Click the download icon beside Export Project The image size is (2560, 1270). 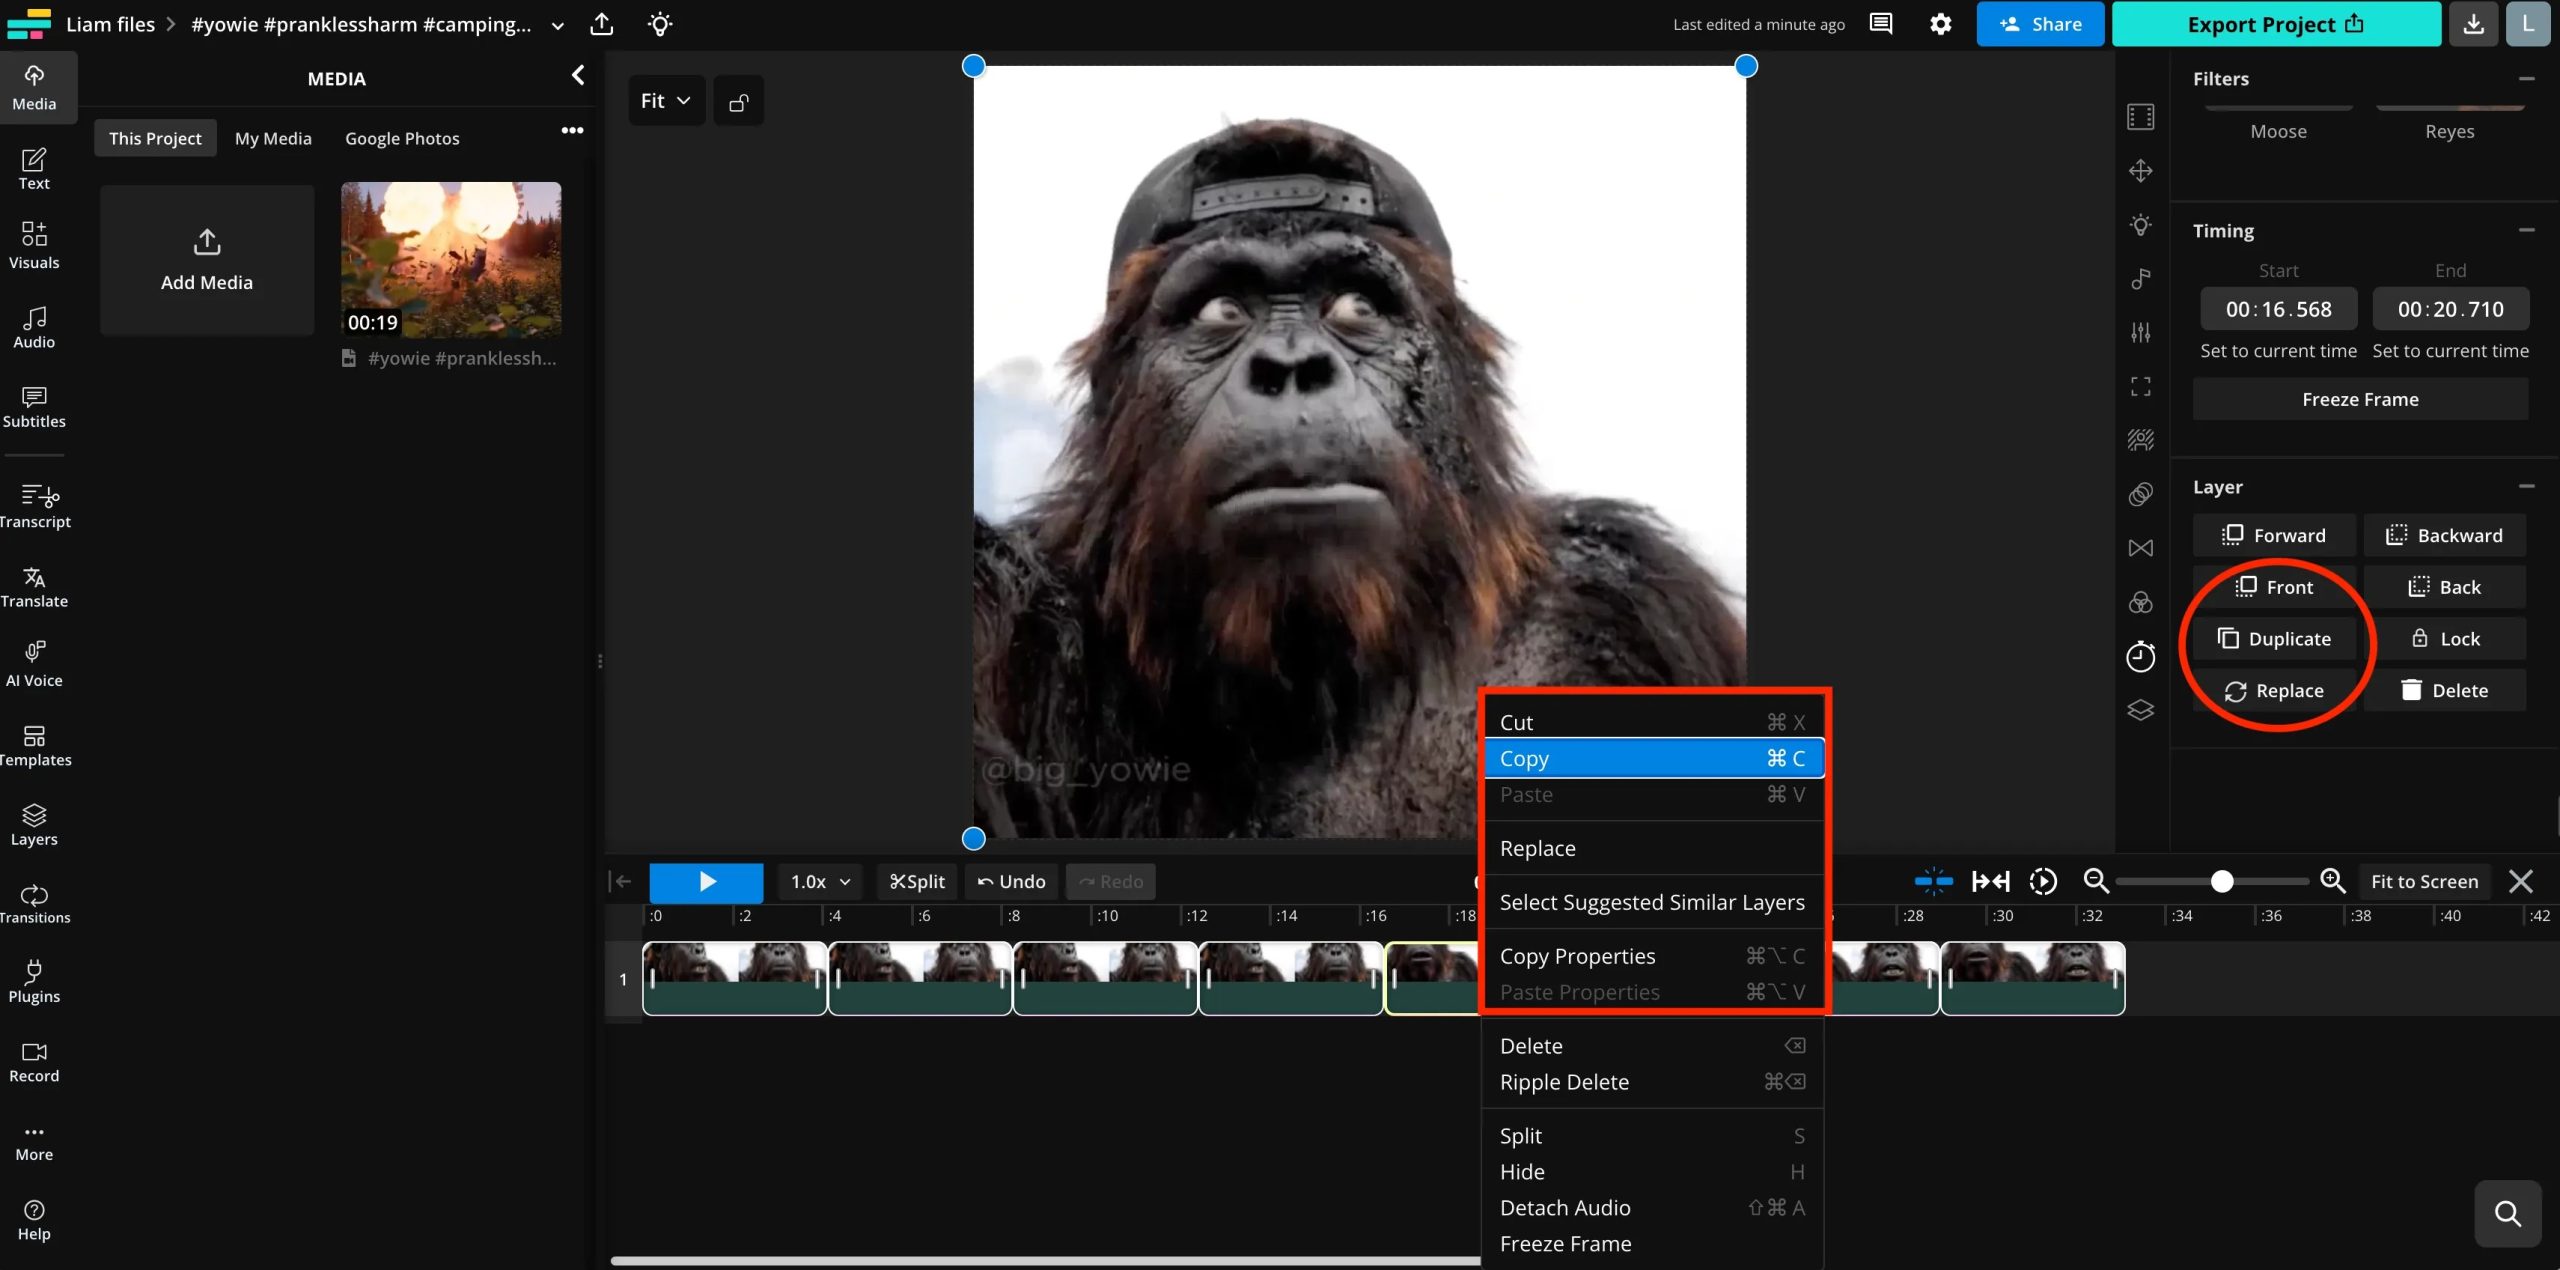coord(2473,24)
